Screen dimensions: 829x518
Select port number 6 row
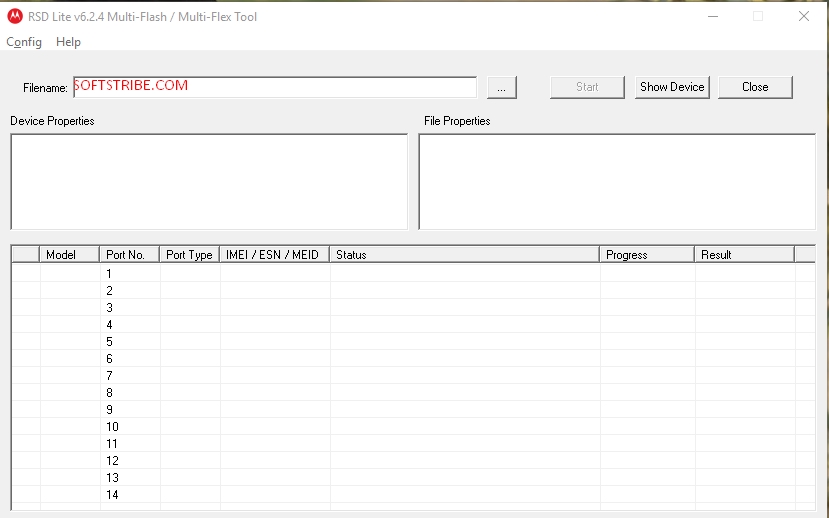(x=413, y=358)
